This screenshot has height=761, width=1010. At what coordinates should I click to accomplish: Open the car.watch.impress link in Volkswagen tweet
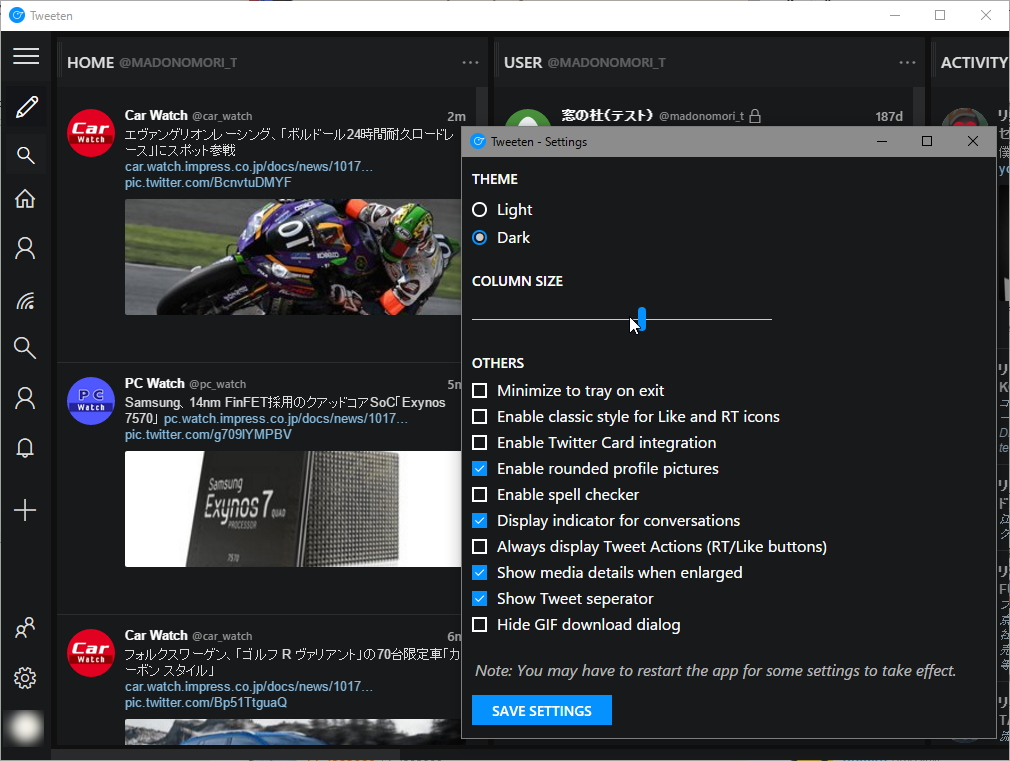click(x=249, y=686)
